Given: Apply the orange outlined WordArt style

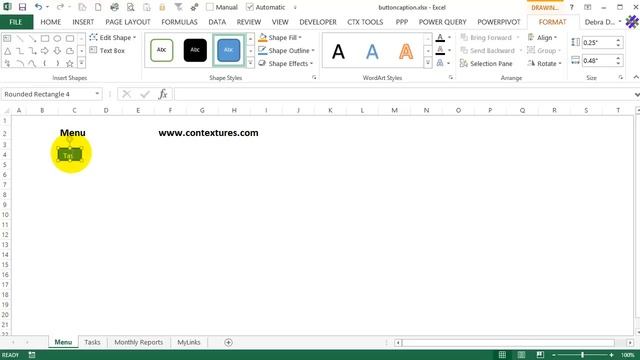Looking at the screenshot, I should tap(406, 51).
